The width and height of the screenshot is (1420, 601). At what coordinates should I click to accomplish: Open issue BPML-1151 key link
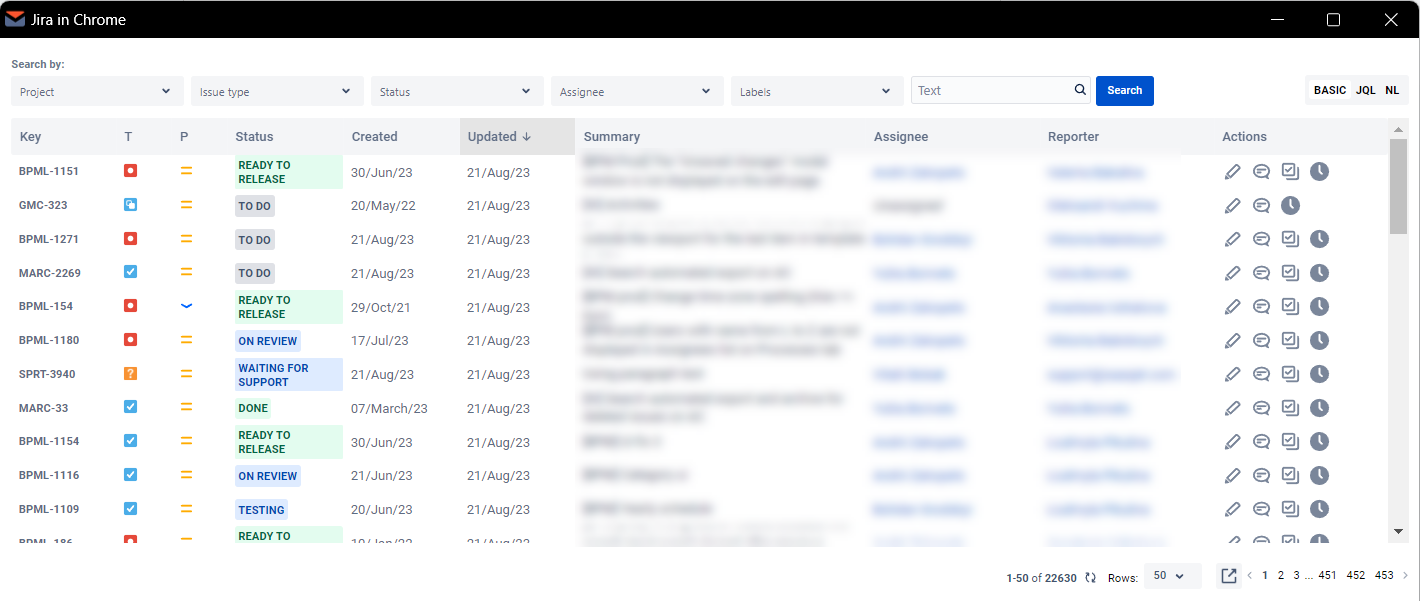tap(49, 171)
